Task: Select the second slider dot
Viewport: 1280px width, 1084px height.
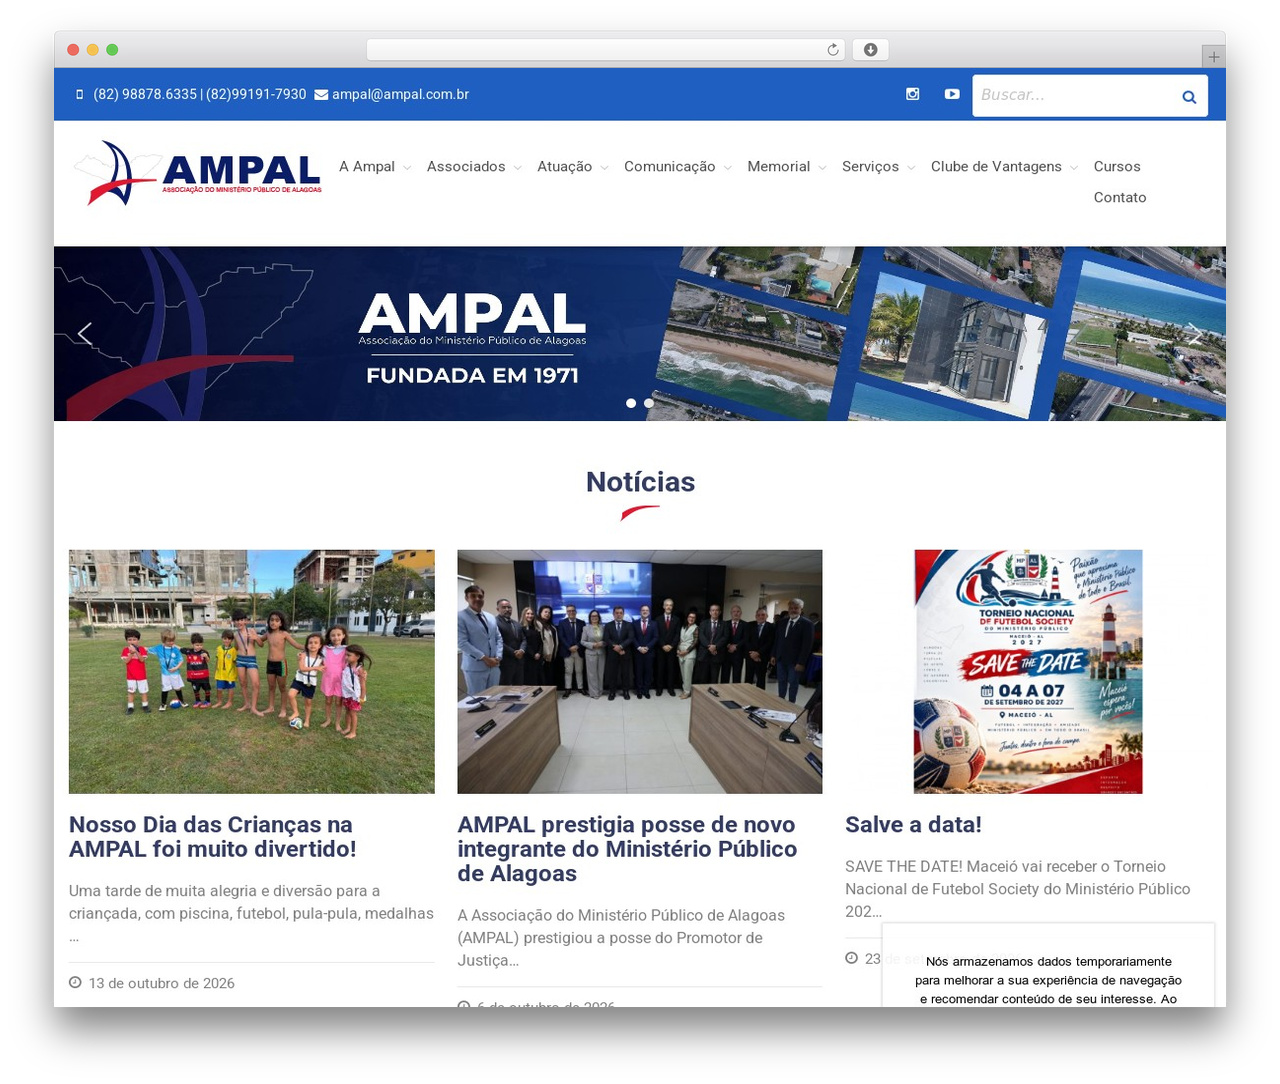Action: pos(649,403)
